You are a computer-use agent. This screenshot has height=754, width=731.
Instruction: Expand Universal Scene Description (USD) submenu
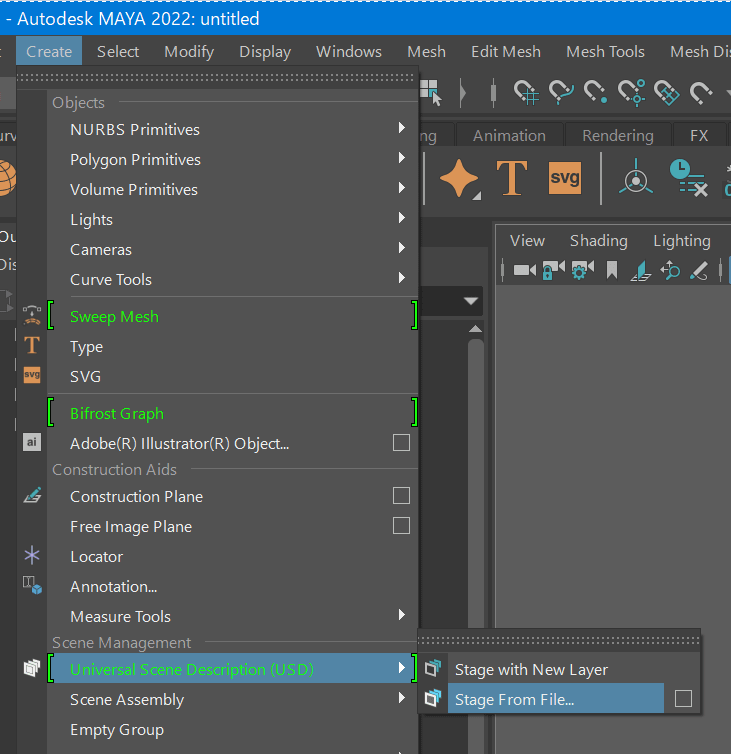click(233, 669)
